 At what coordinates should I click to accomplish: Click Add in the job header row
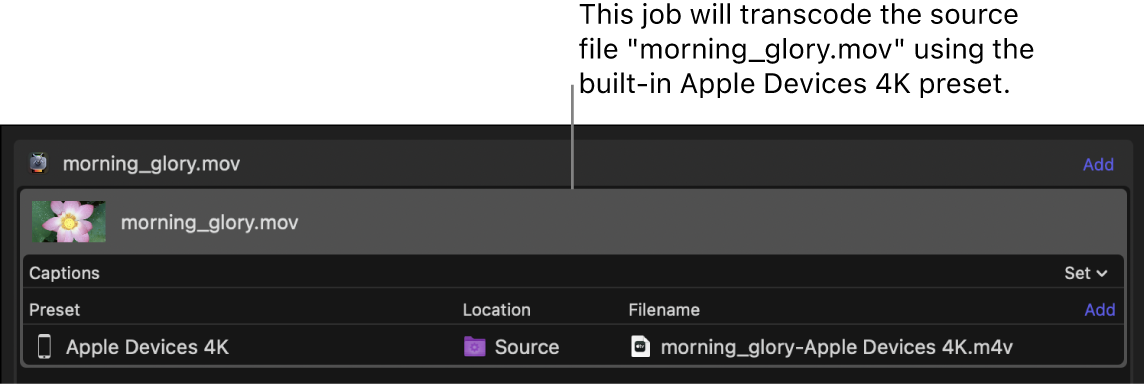tap(1098, 164)
